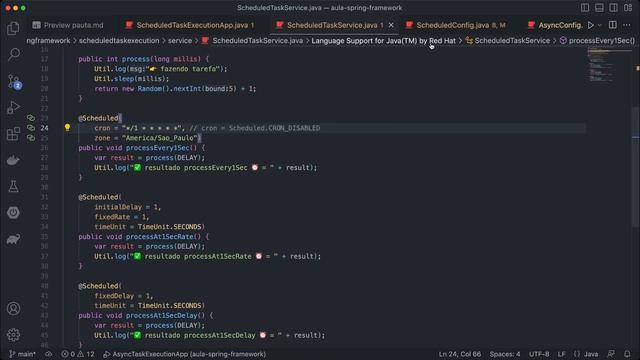Viewport: 640px width, 360px height.
Task: Click the minimap code overview
Action: coord(609,65)
